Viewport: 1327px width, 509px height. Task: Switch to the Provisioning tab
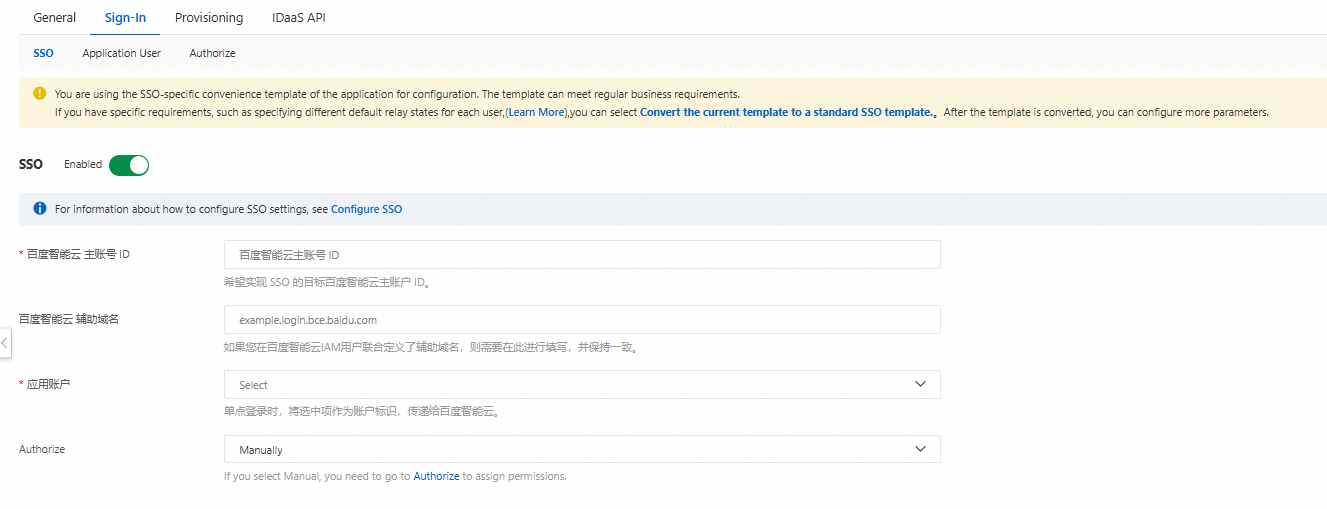click(209, 18)
